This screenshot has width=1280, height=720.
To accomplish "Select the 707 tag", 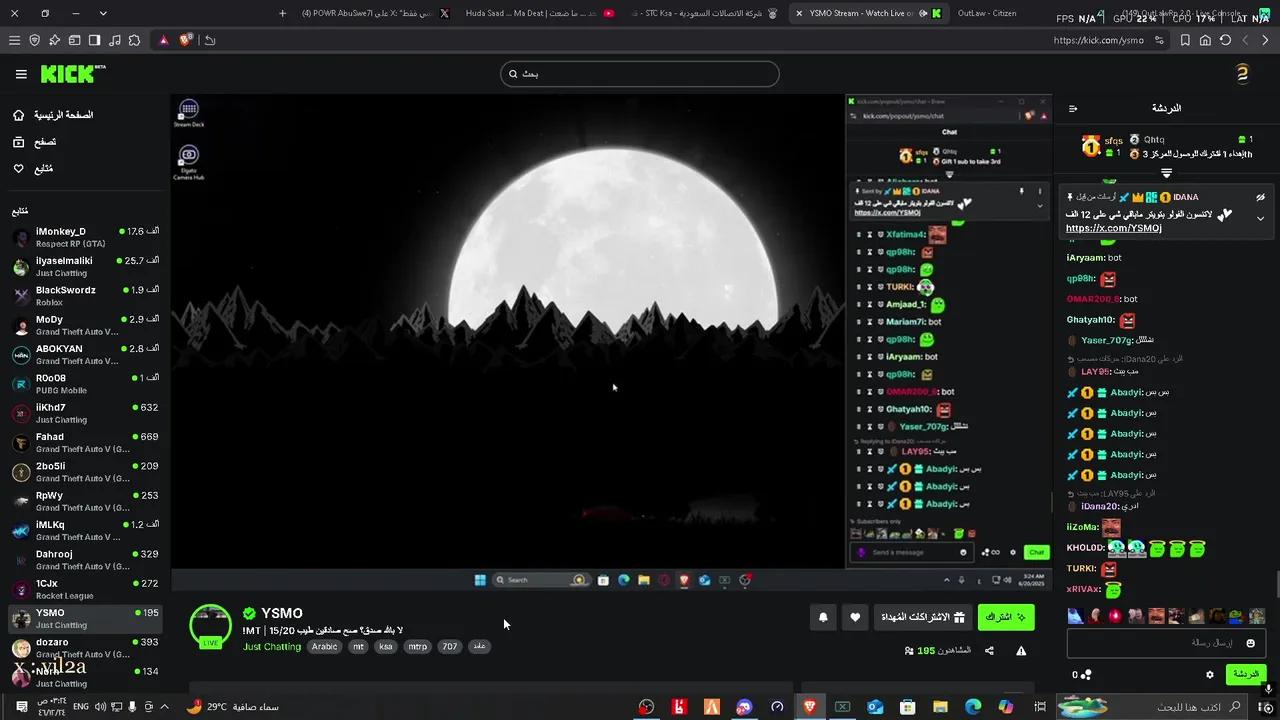I will pos(450,647).
